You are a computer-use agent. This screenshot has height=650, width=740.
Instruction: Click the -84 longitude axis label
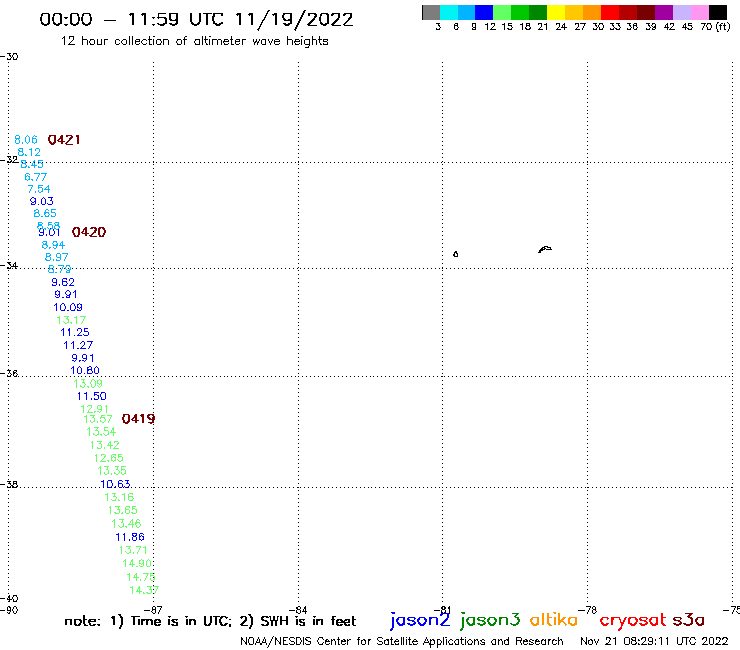[298, 610]
